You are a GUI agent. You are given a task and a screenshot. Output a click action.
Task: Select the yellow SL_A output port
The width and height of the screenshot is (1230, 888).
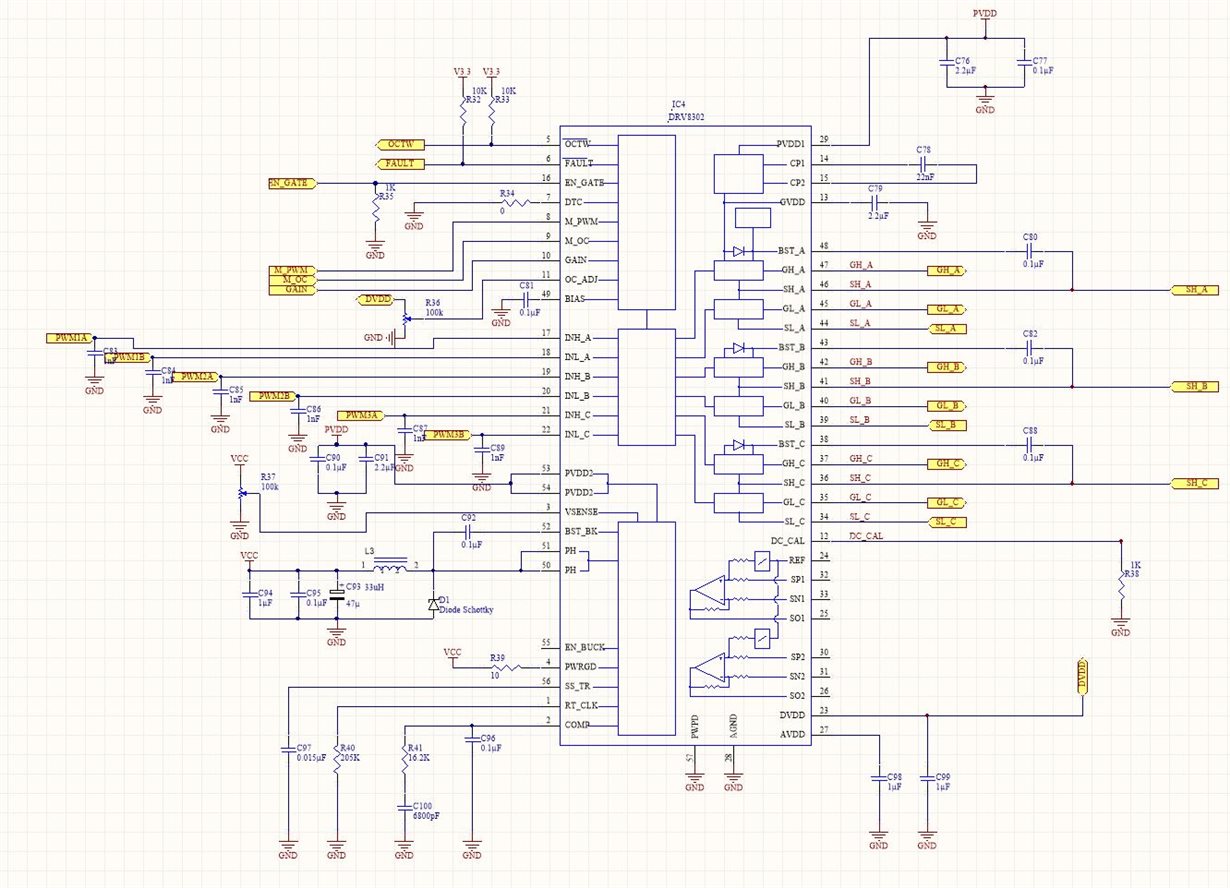click(946, 329)
